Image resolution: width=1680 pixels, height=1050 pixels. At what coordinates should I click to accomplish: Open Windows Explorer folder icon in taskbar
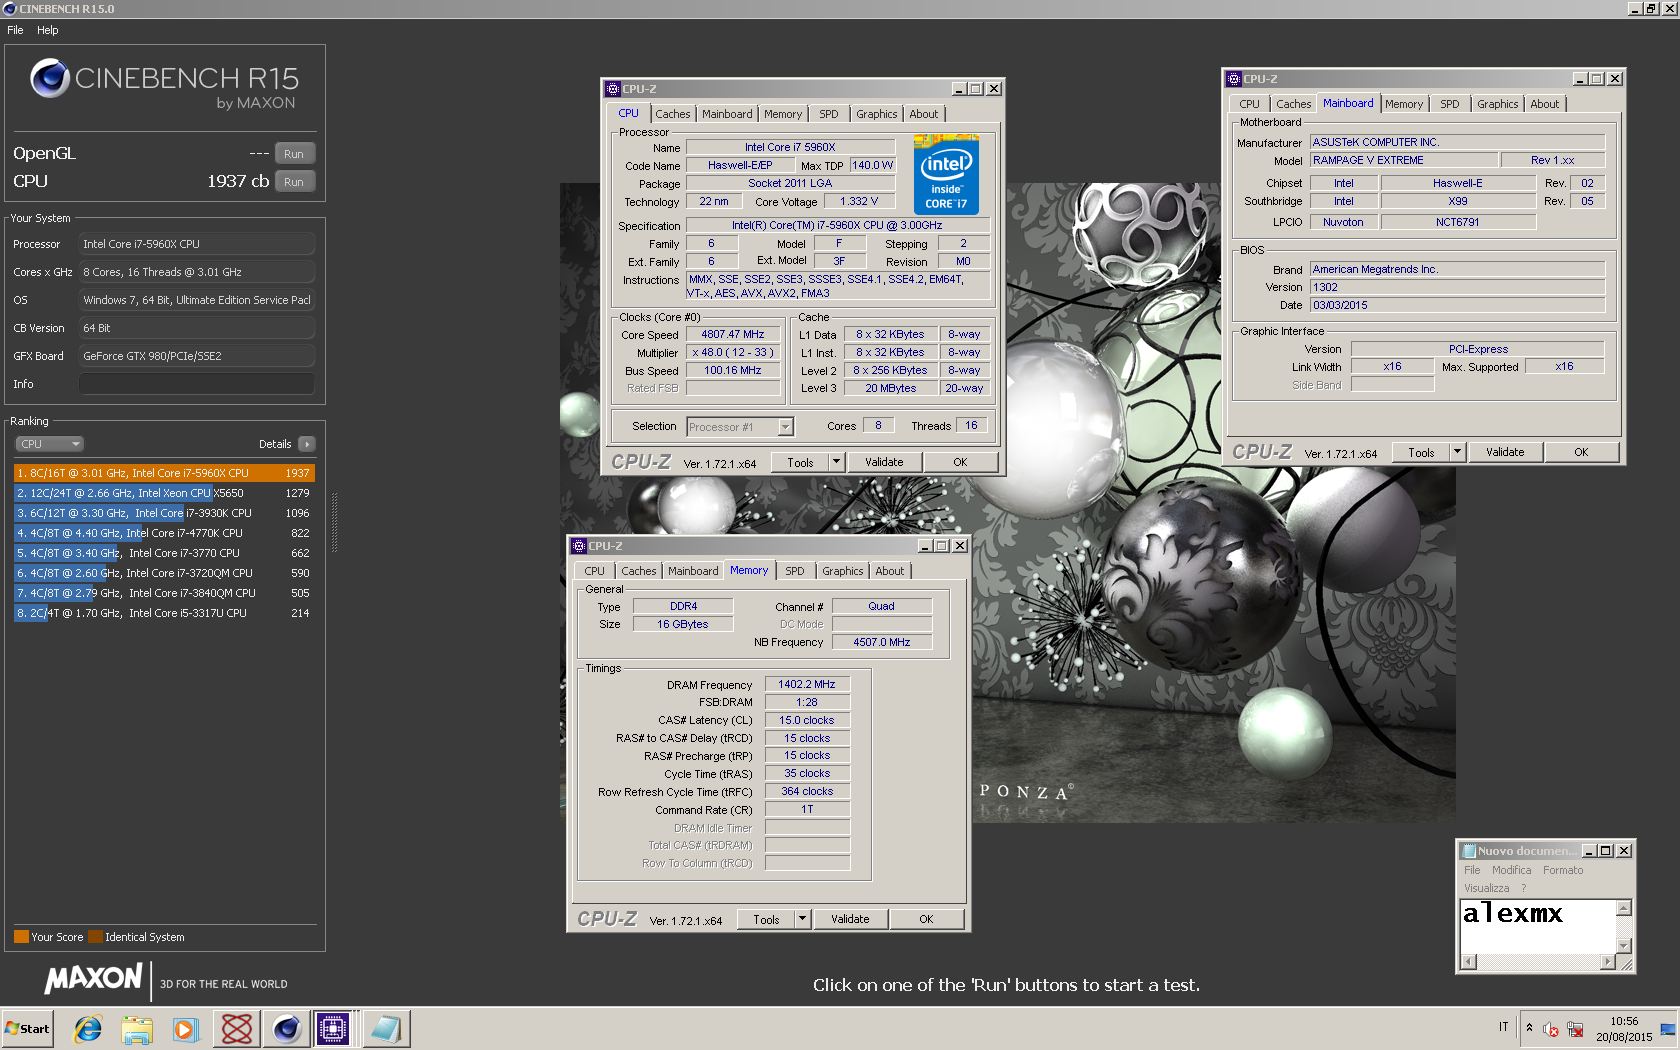point(137,1028)
